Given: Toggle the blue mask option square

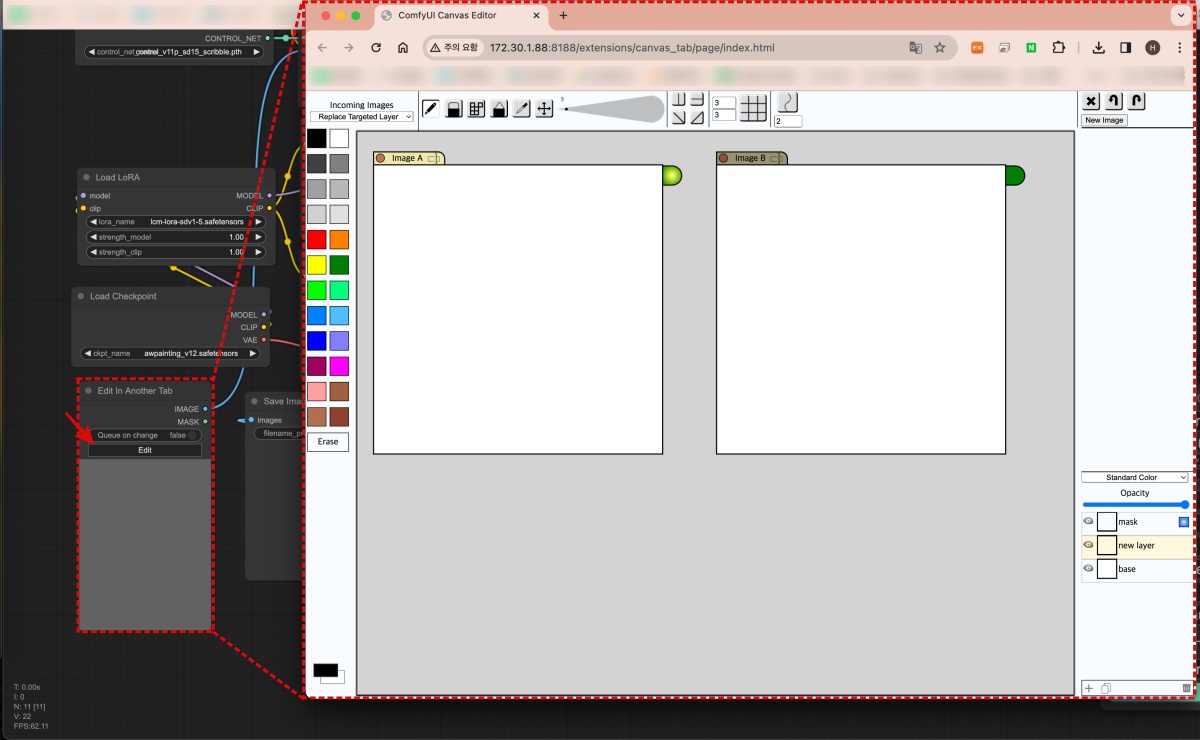Looking at the screenshot, I should click(x=1184, y=522).
